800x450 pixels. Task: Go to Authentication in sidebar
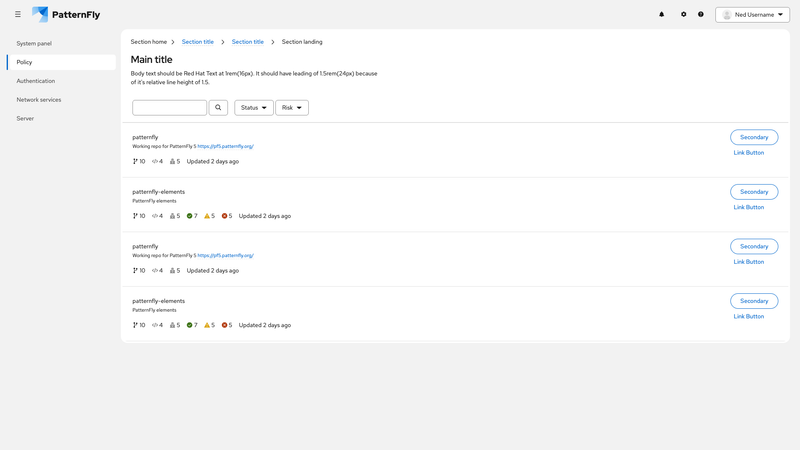click(x=36, y=81)
